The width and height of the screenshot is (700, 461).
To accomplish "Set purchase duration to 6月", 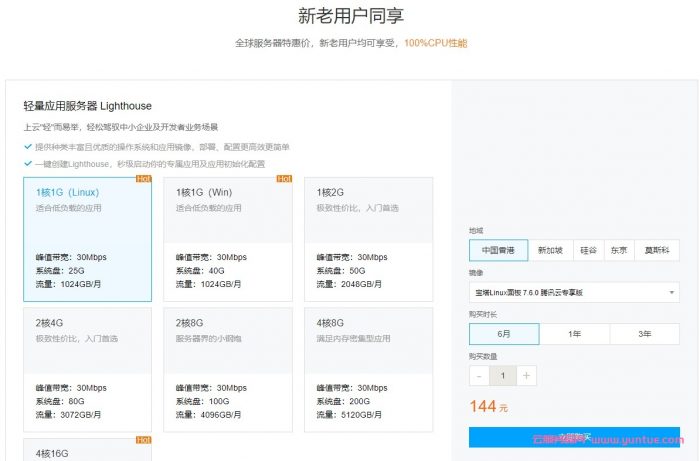I will click(504, 334).
